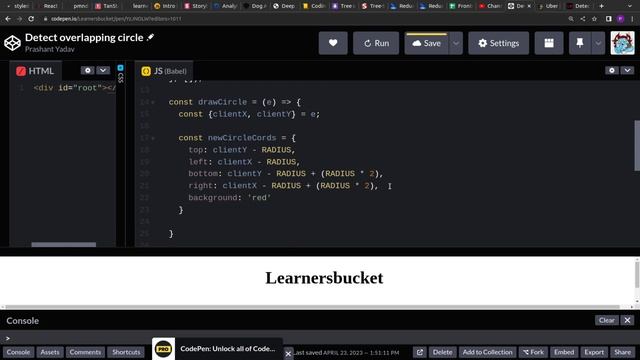Fold newCircleCords object code arrow

point(153,138)
